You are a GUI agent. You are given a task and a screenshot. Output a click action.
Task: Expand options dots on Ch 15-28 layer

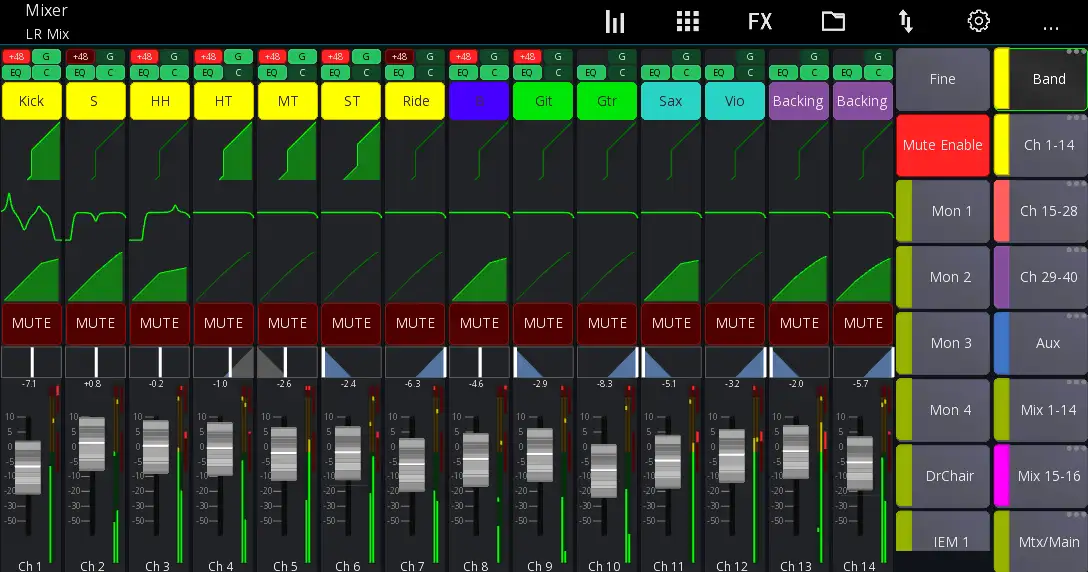[1076, 184]
